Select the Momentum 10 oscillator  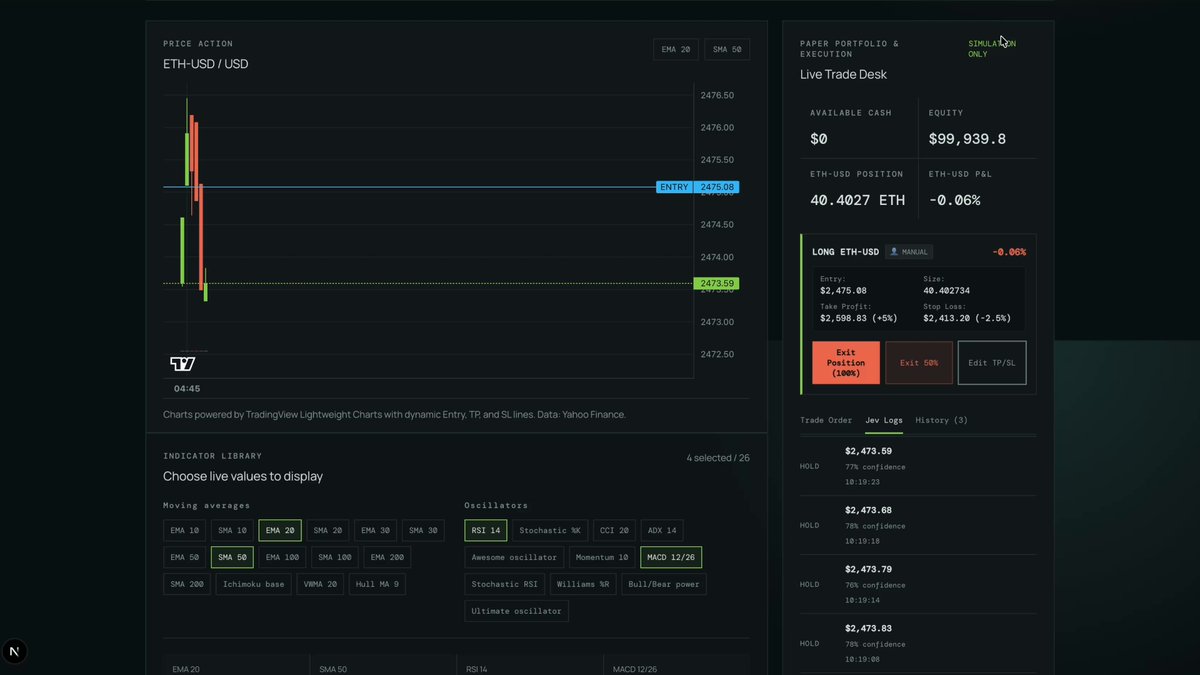click(x=603, y=557)
